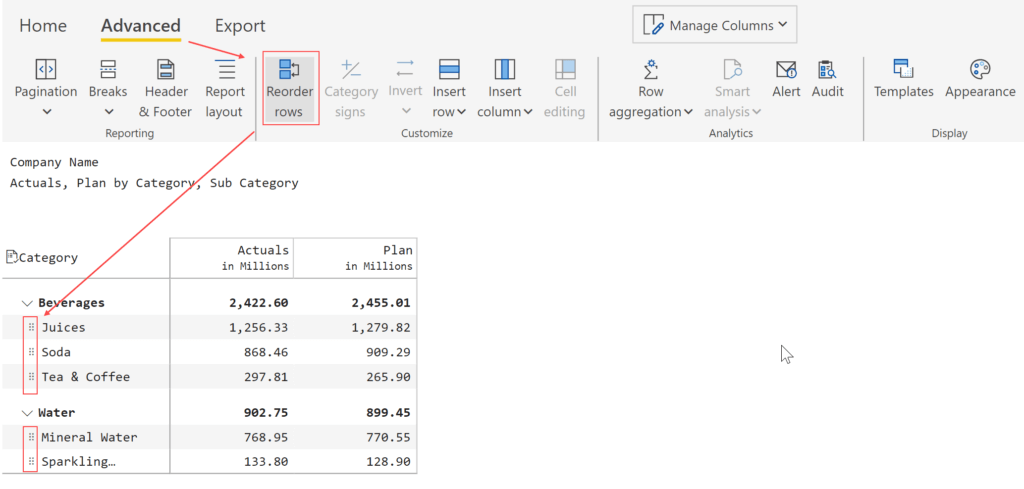Click the Tea & Coffee actuals 297.81
The height and width of the screenshot is (489, 1024).
coord(266,377)
